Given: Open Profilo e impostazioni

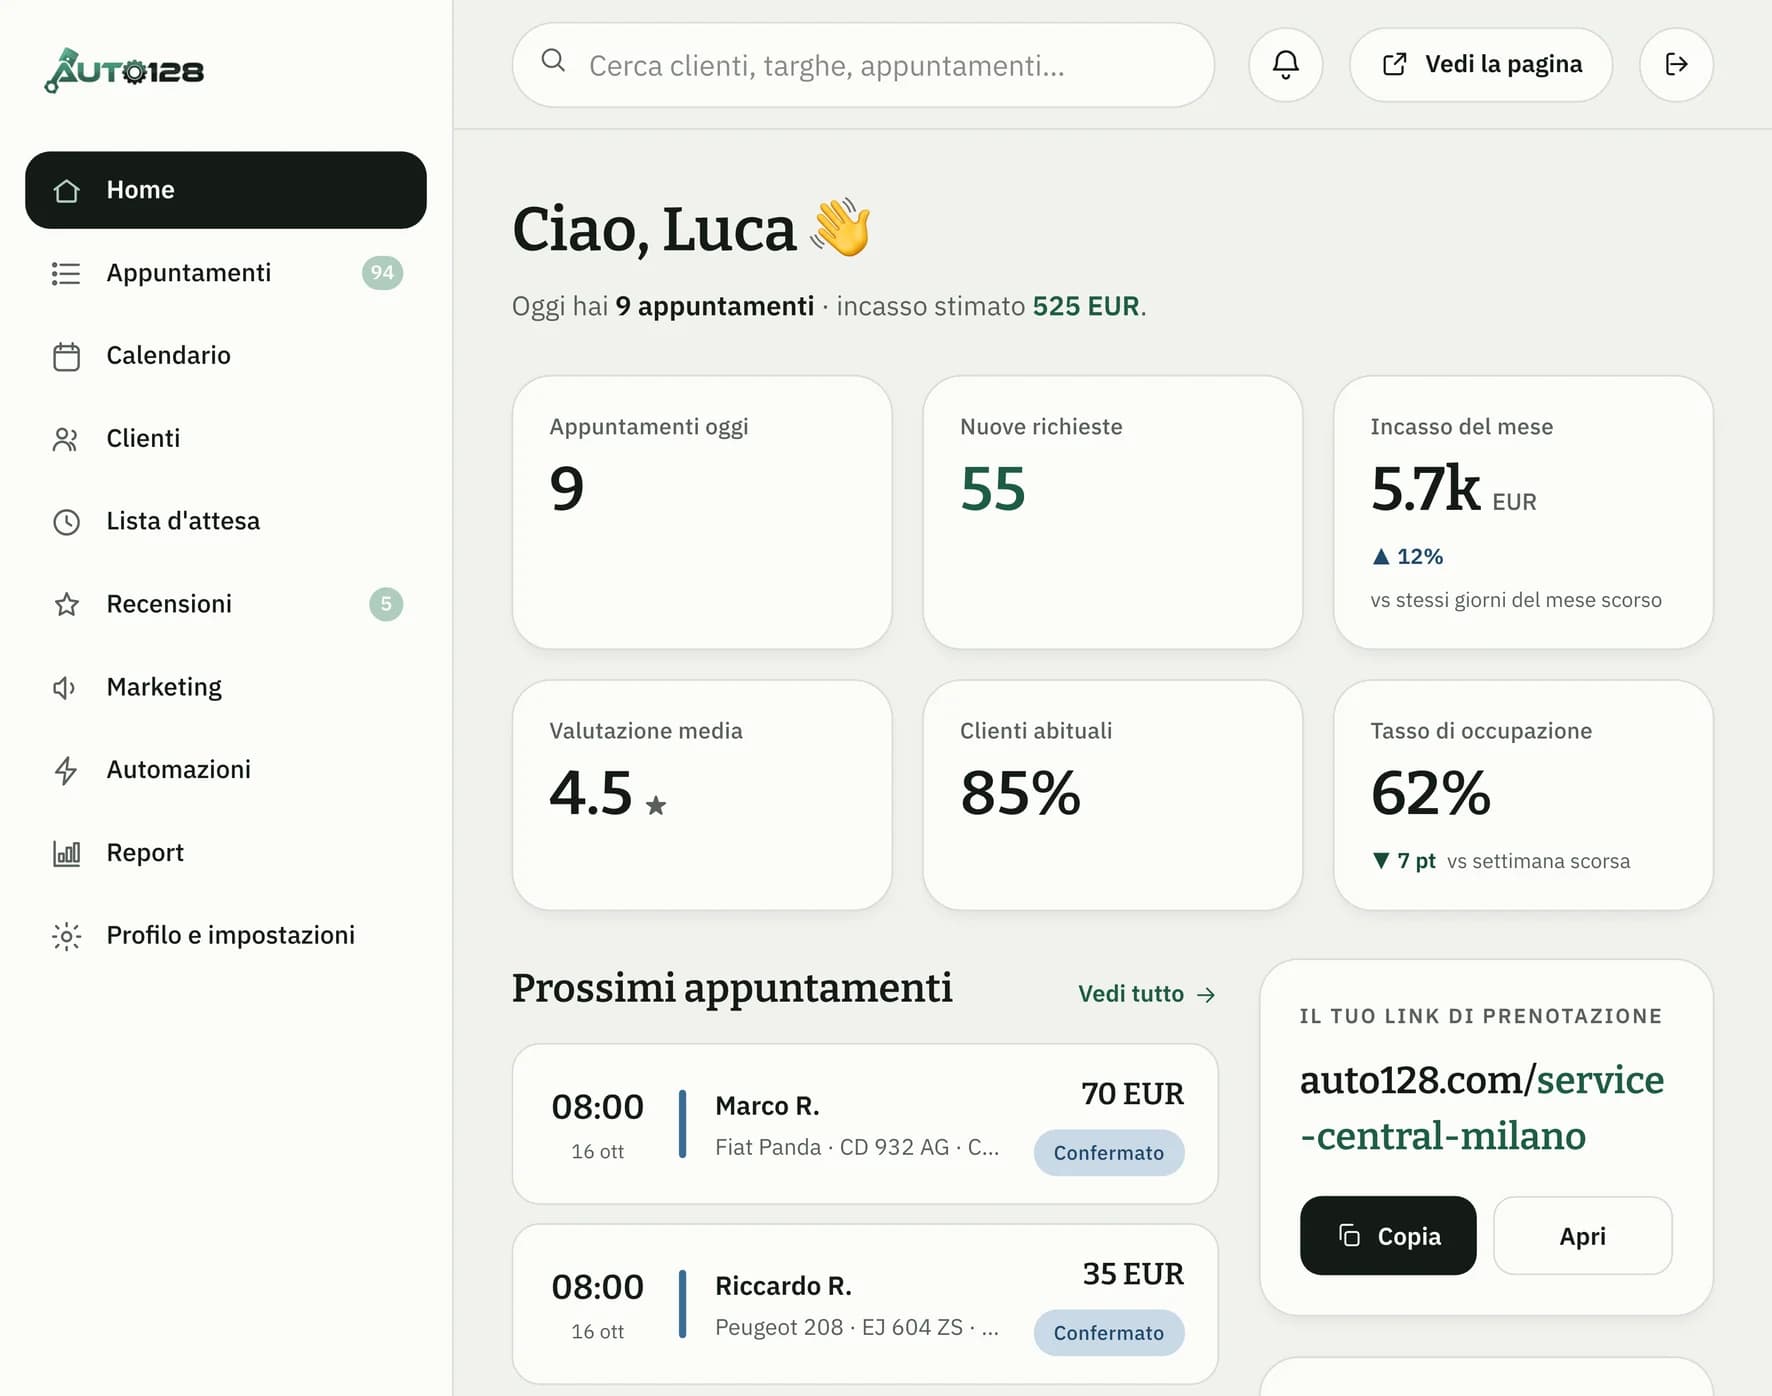Looking at the screenshot, I should click(x=226, y=936).
